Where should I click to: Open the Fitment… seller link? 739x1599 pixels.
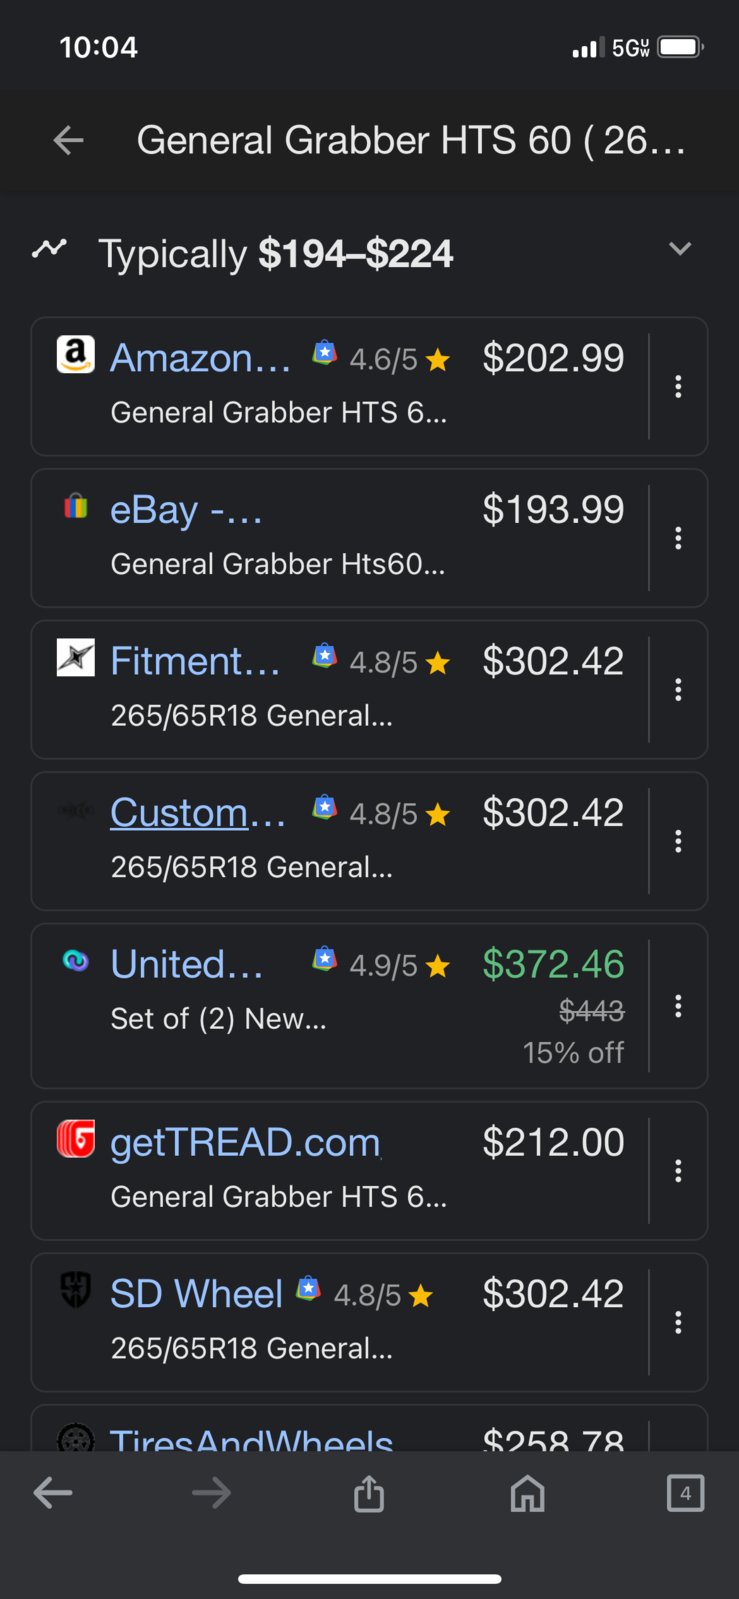[195, 661]
